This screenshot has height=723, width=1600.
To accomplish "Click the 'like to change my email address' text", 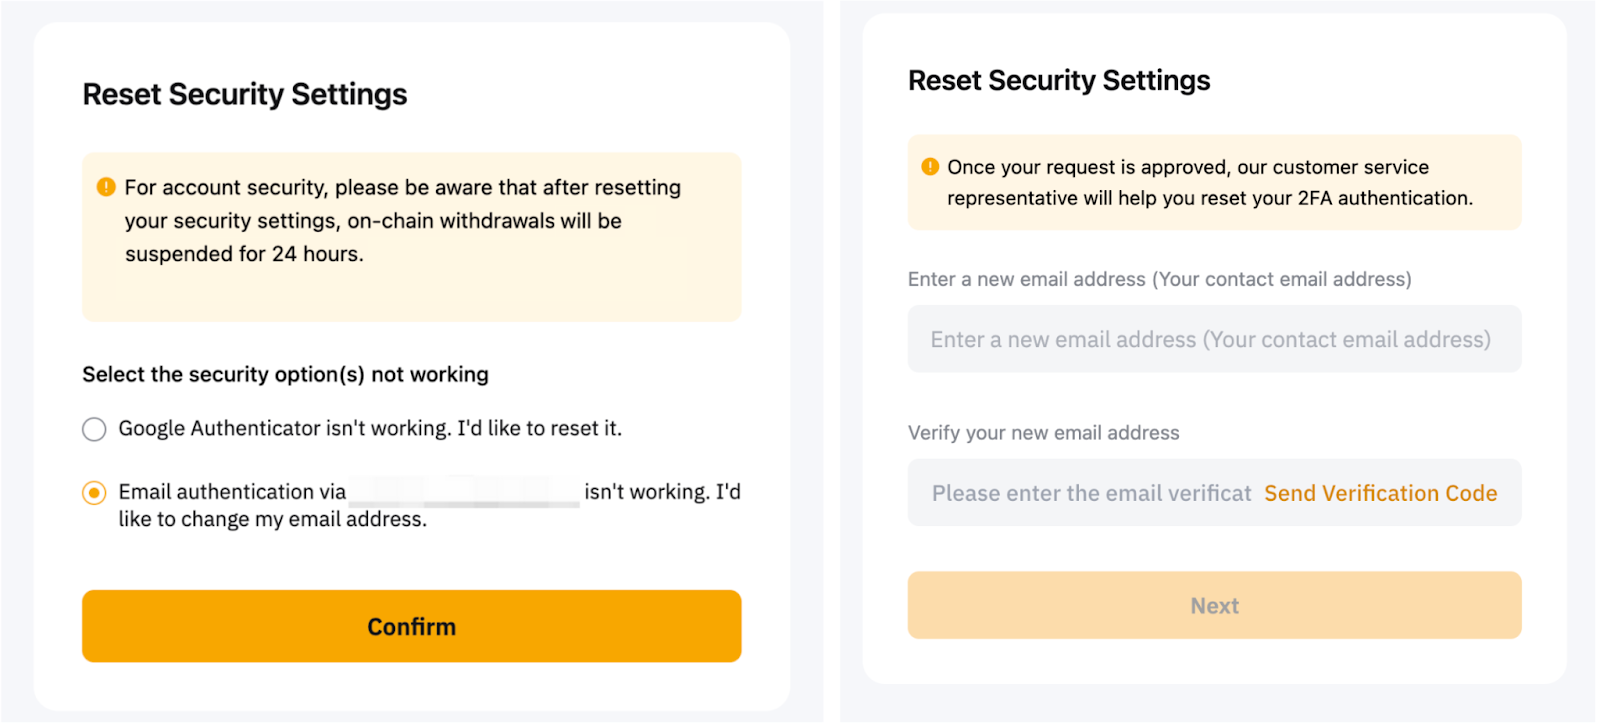I will 272,519.
